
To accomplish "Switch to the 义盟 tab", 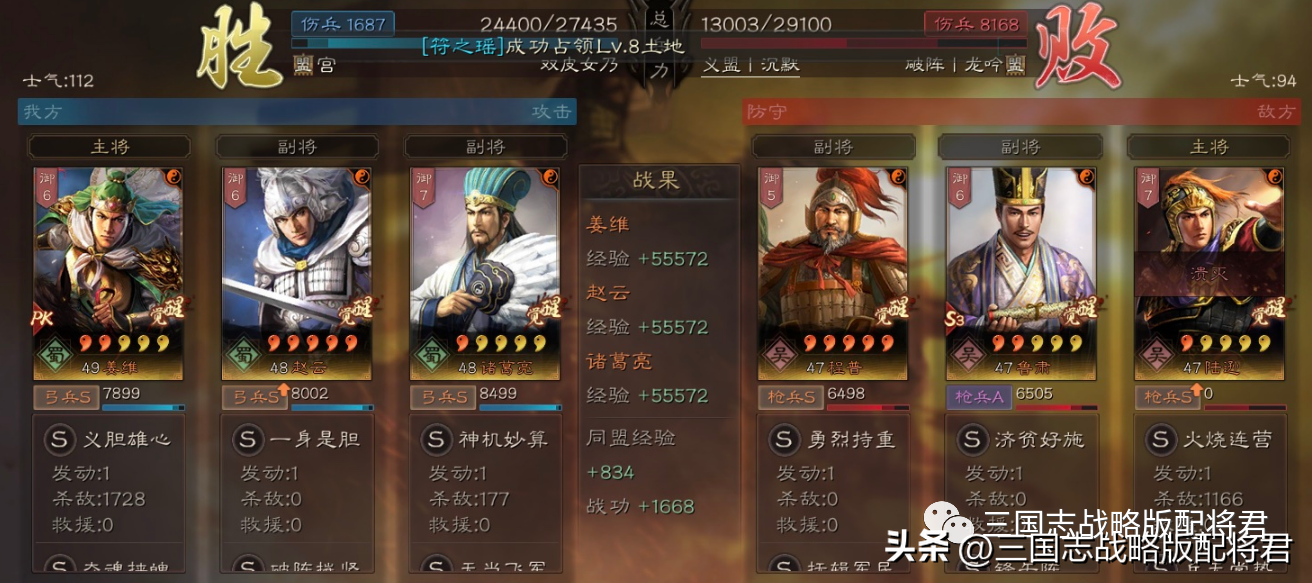I will click(720, 65).
